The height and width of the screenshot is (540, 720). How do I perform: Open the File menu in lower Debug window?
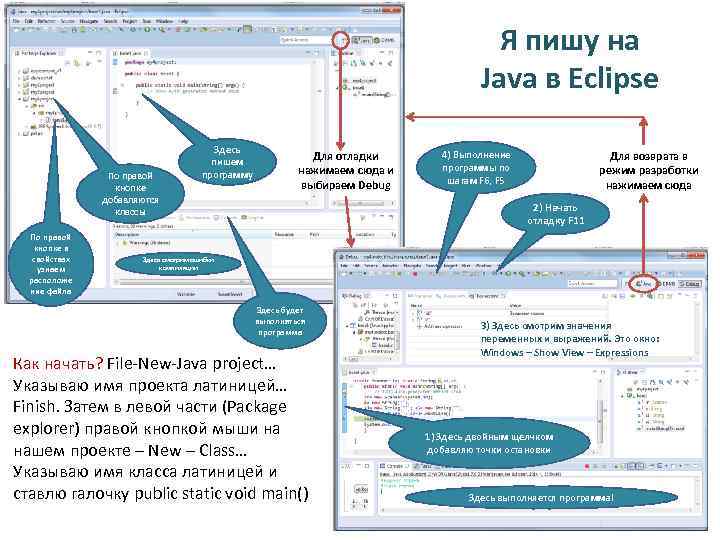344,265
